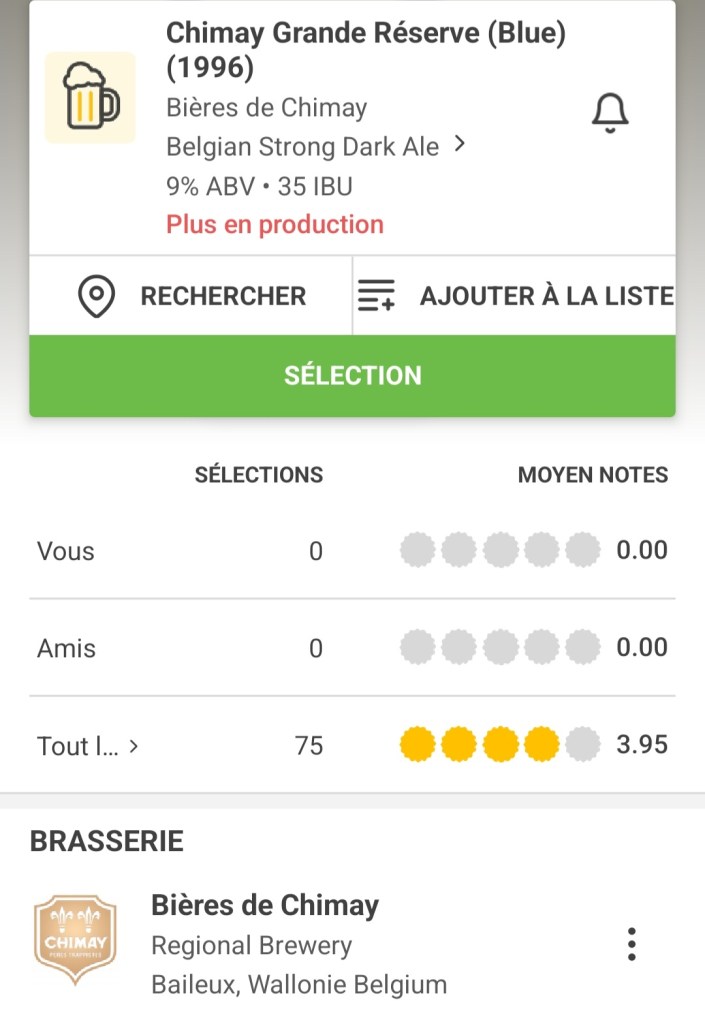Click the fourth yellow star in the global rating
Image resolution: width=705 pixels, height=1024 pixels.
click(541, 745)
